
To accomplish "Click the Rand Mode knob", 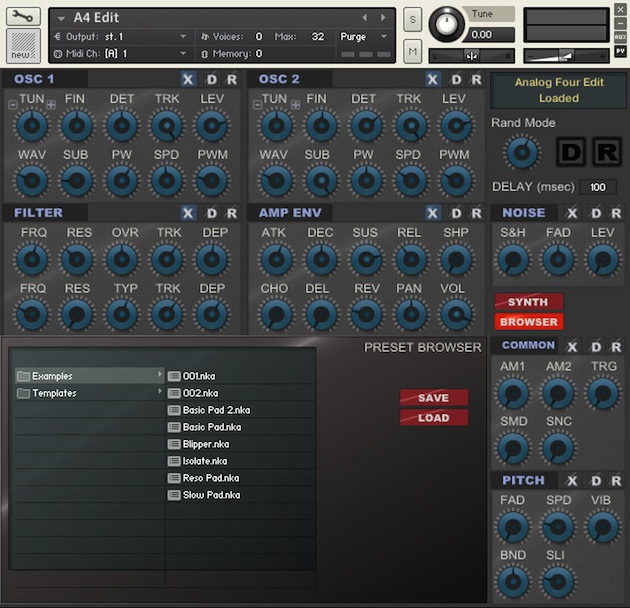I will tap(522, 152).
